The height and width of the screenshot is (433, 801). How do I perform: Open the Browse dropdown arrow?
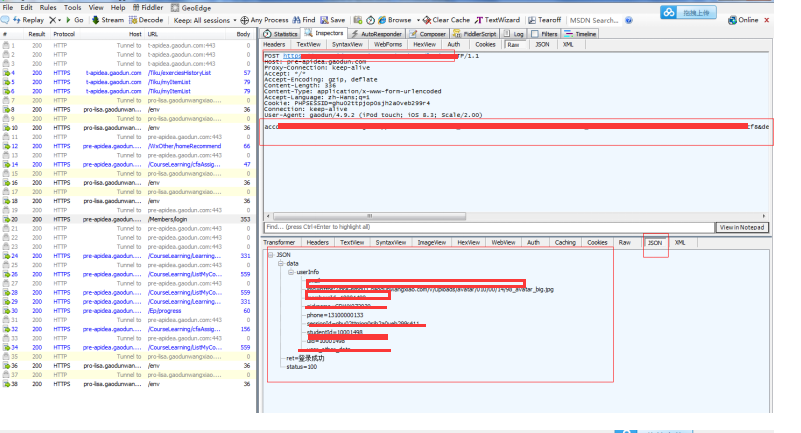tap(418, 20)
